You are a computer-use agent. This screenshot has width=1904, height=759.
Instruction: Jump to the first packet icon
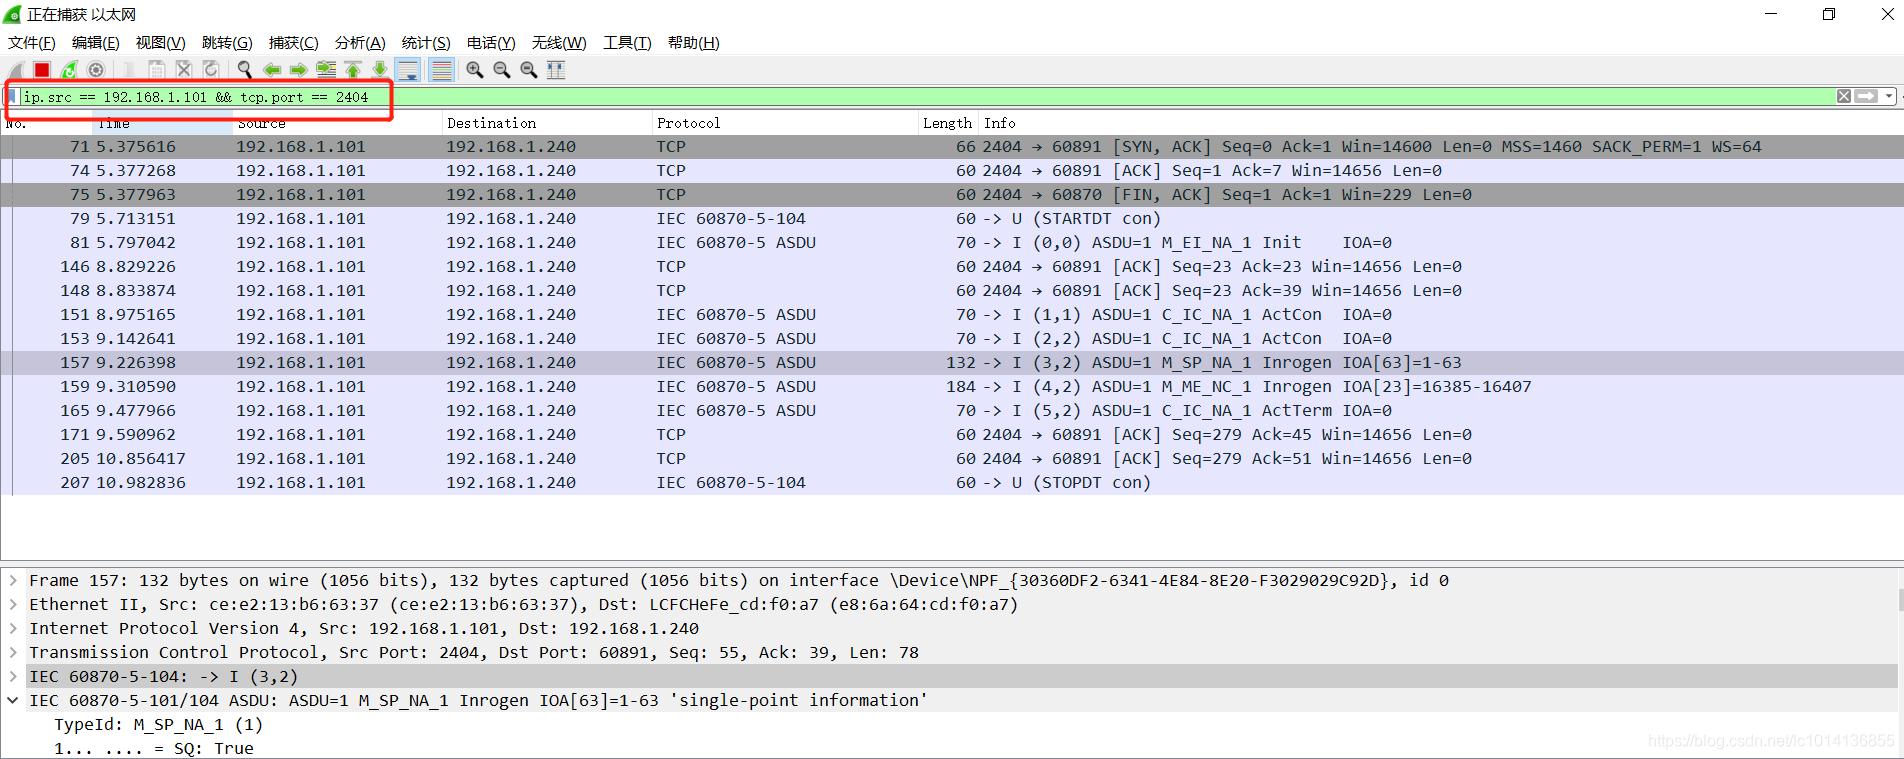(353, 70)
